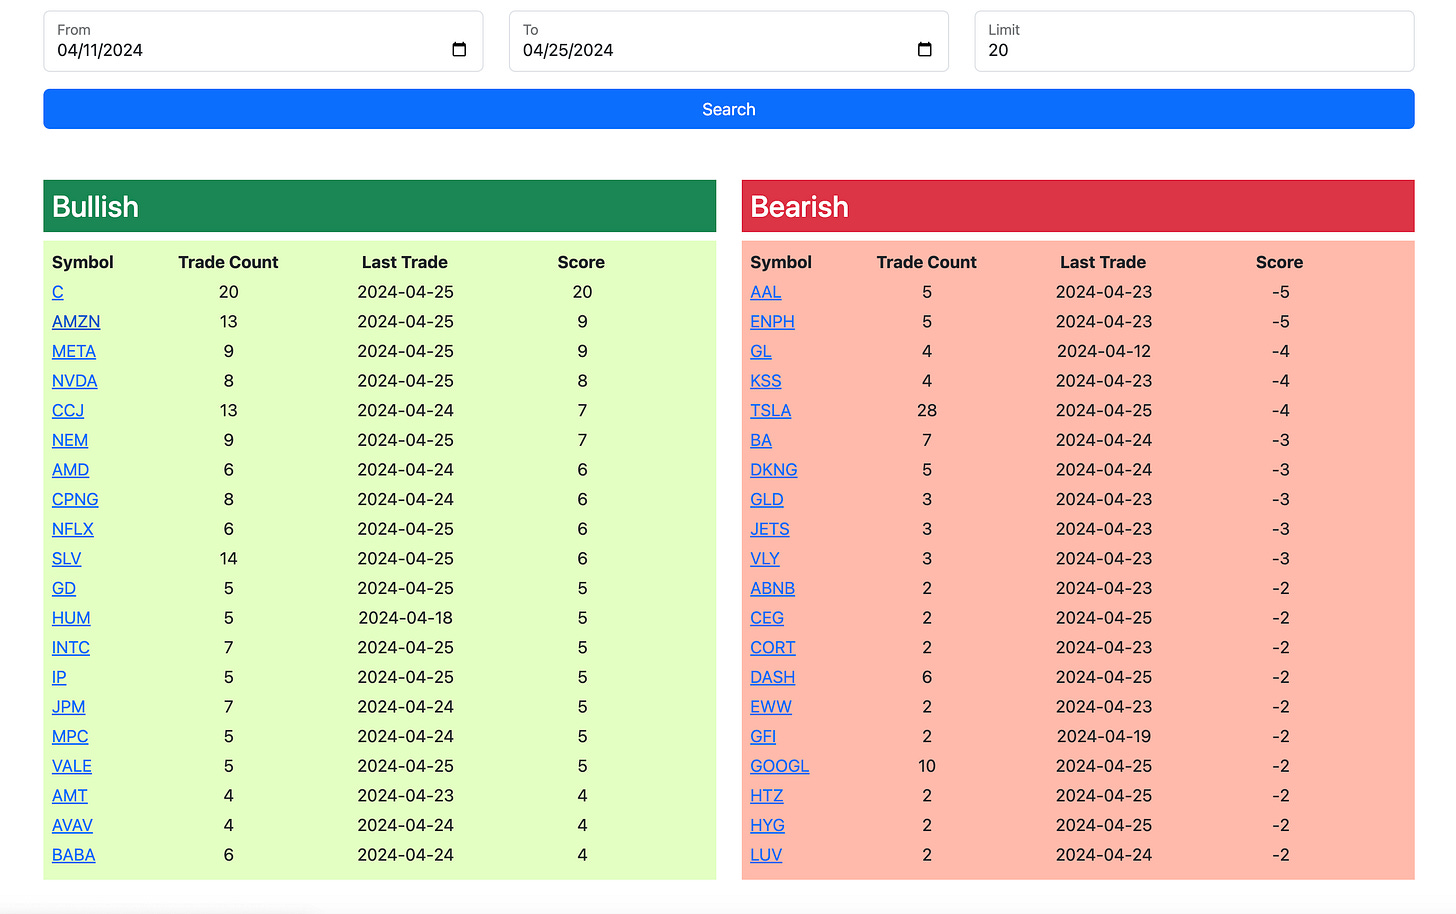
Task: Open the GD symbol link
Action: pos(64,588)
